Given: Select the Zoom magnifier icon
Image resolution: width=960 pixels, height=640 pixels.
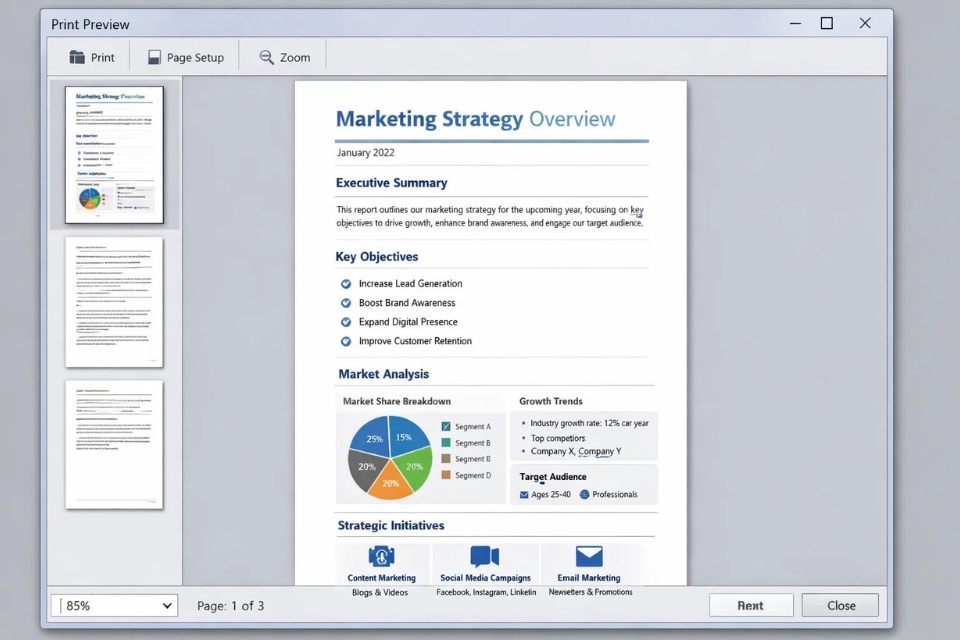Looking at the screenshot, I should click(263, 57).
